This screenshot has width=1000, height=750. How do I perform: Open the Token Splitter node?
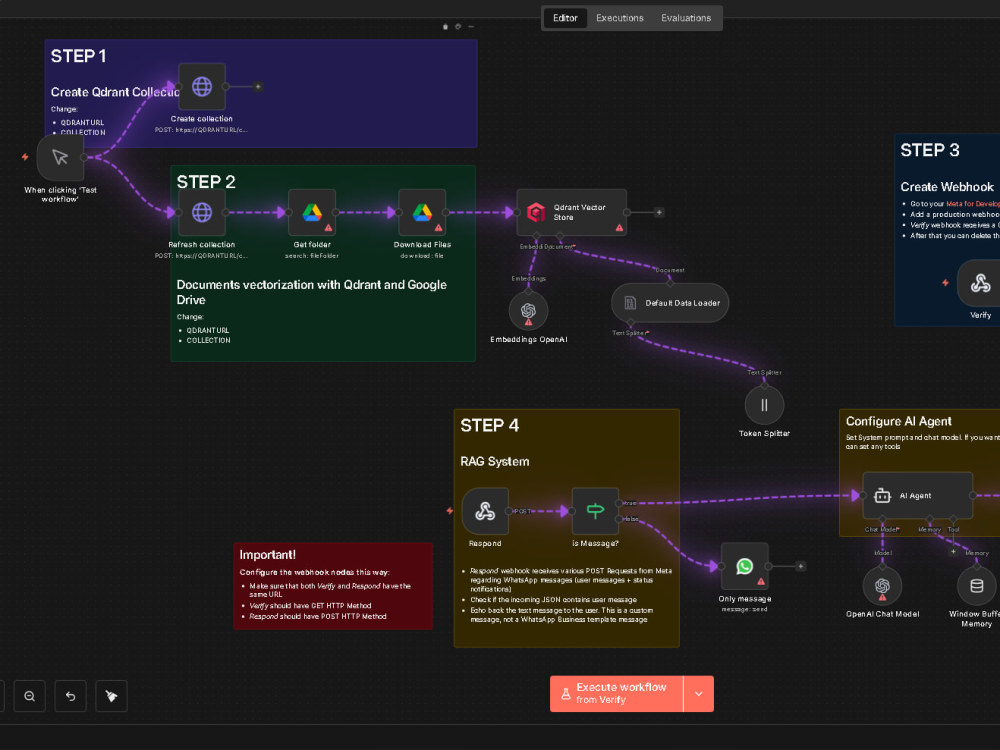click(x=764, y=405)
